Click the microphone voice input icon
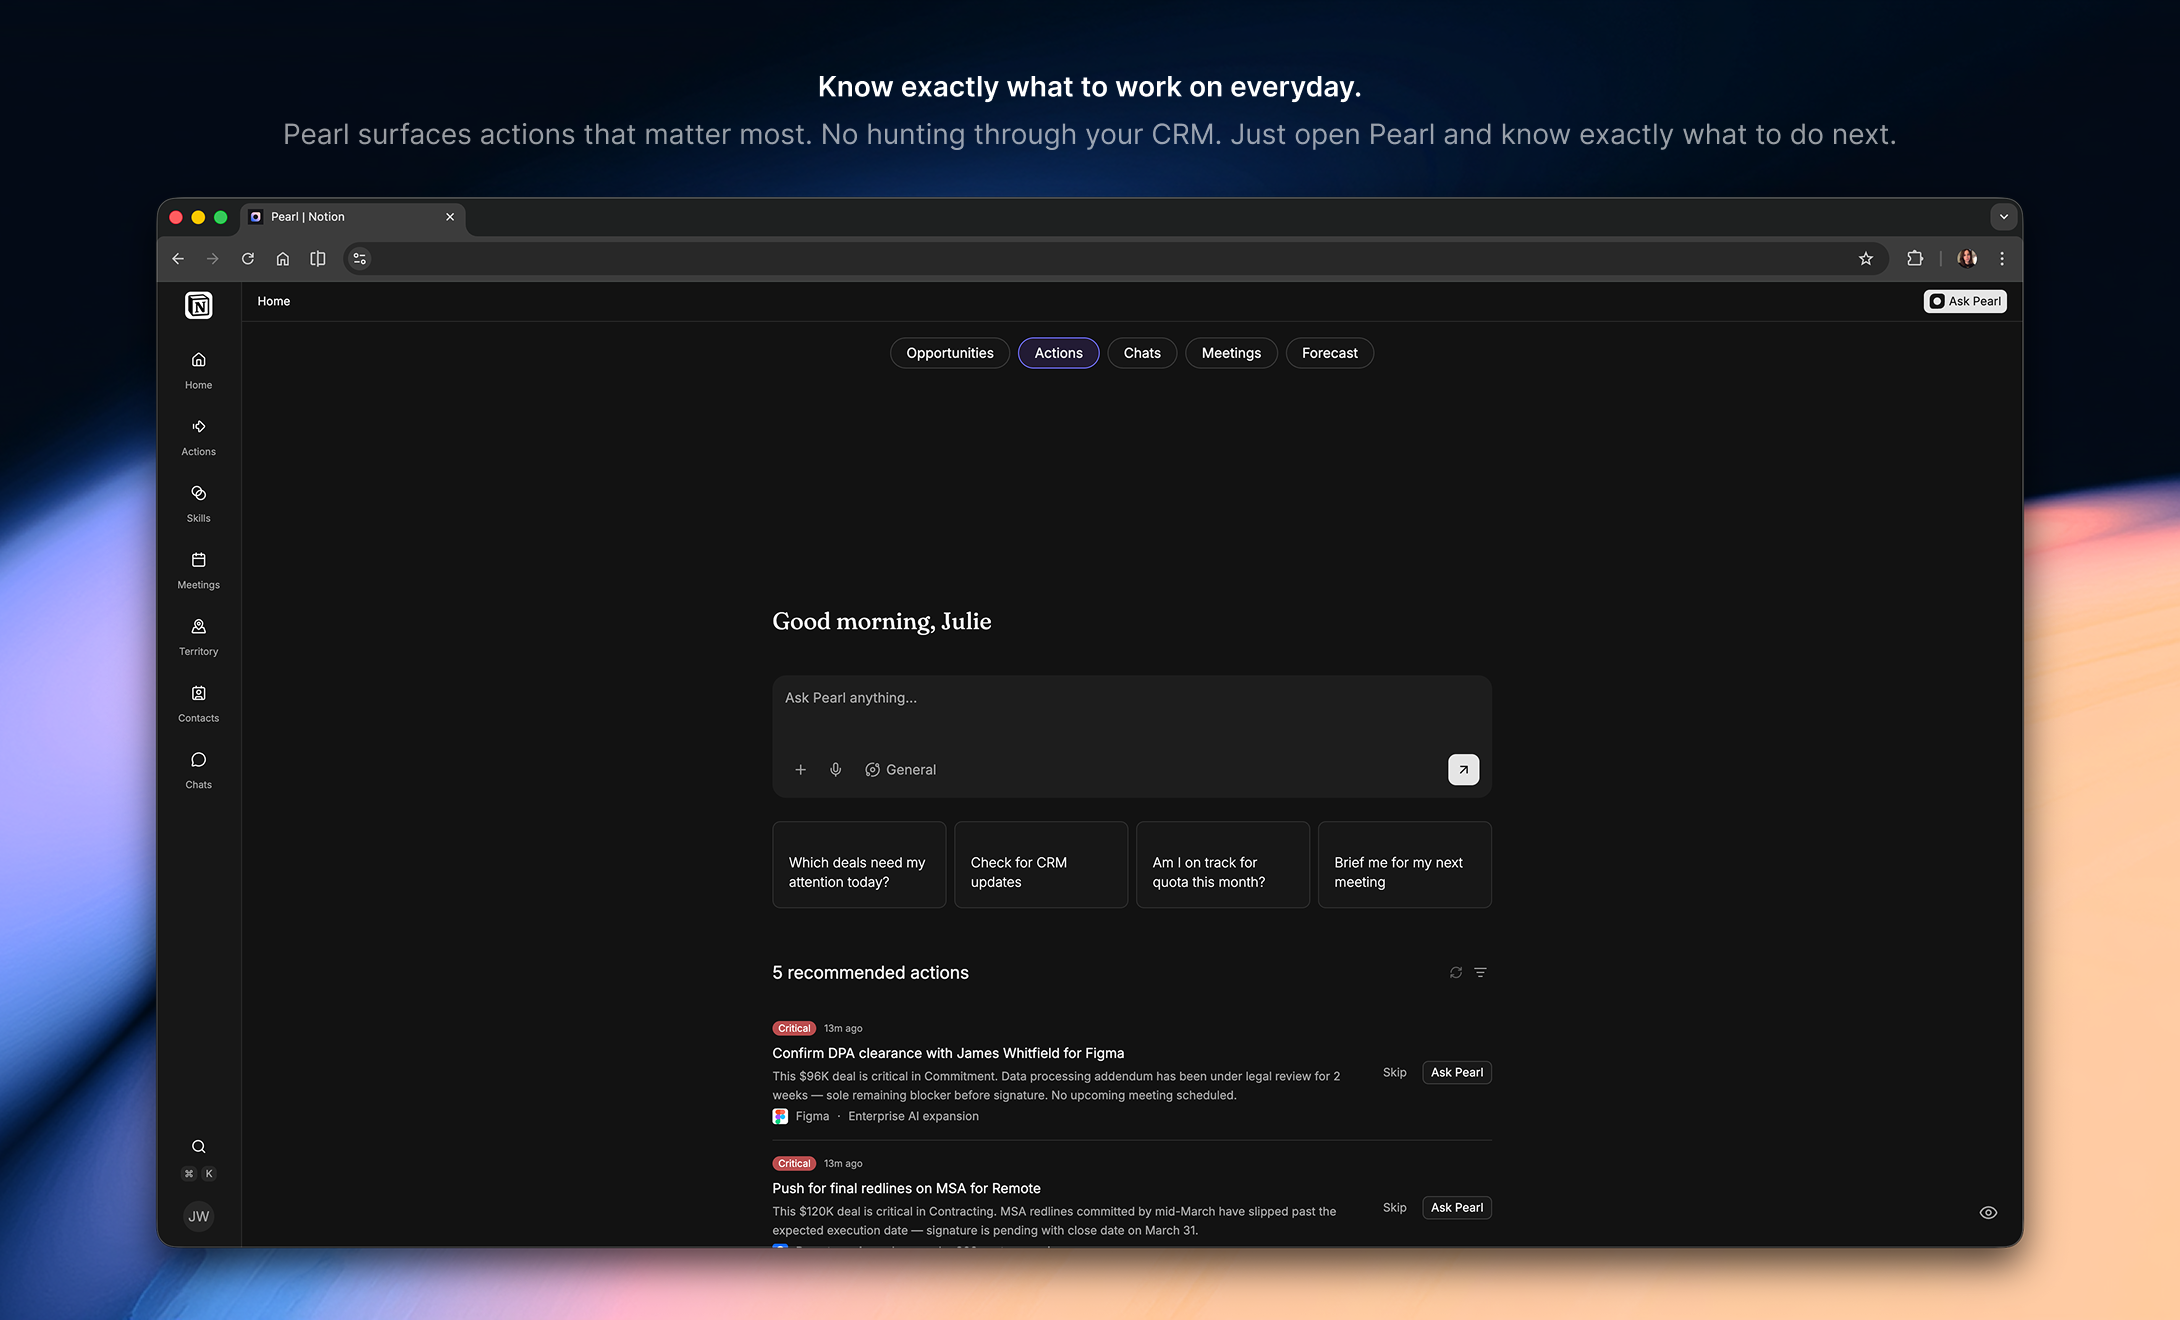This screenshot has height=1320, width=2180. [836, 770]
